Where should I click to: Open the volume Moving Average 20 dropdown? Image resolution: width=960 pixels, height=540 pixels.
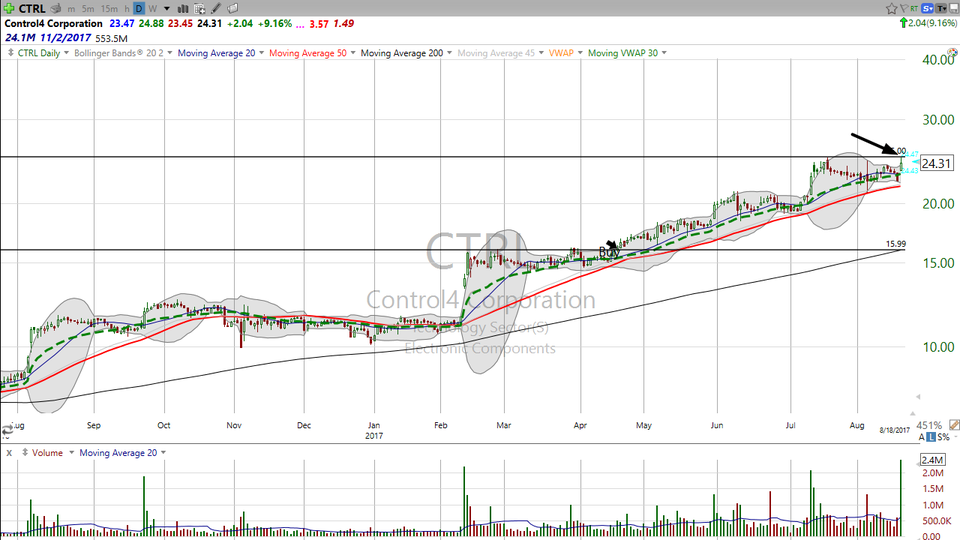163,453
